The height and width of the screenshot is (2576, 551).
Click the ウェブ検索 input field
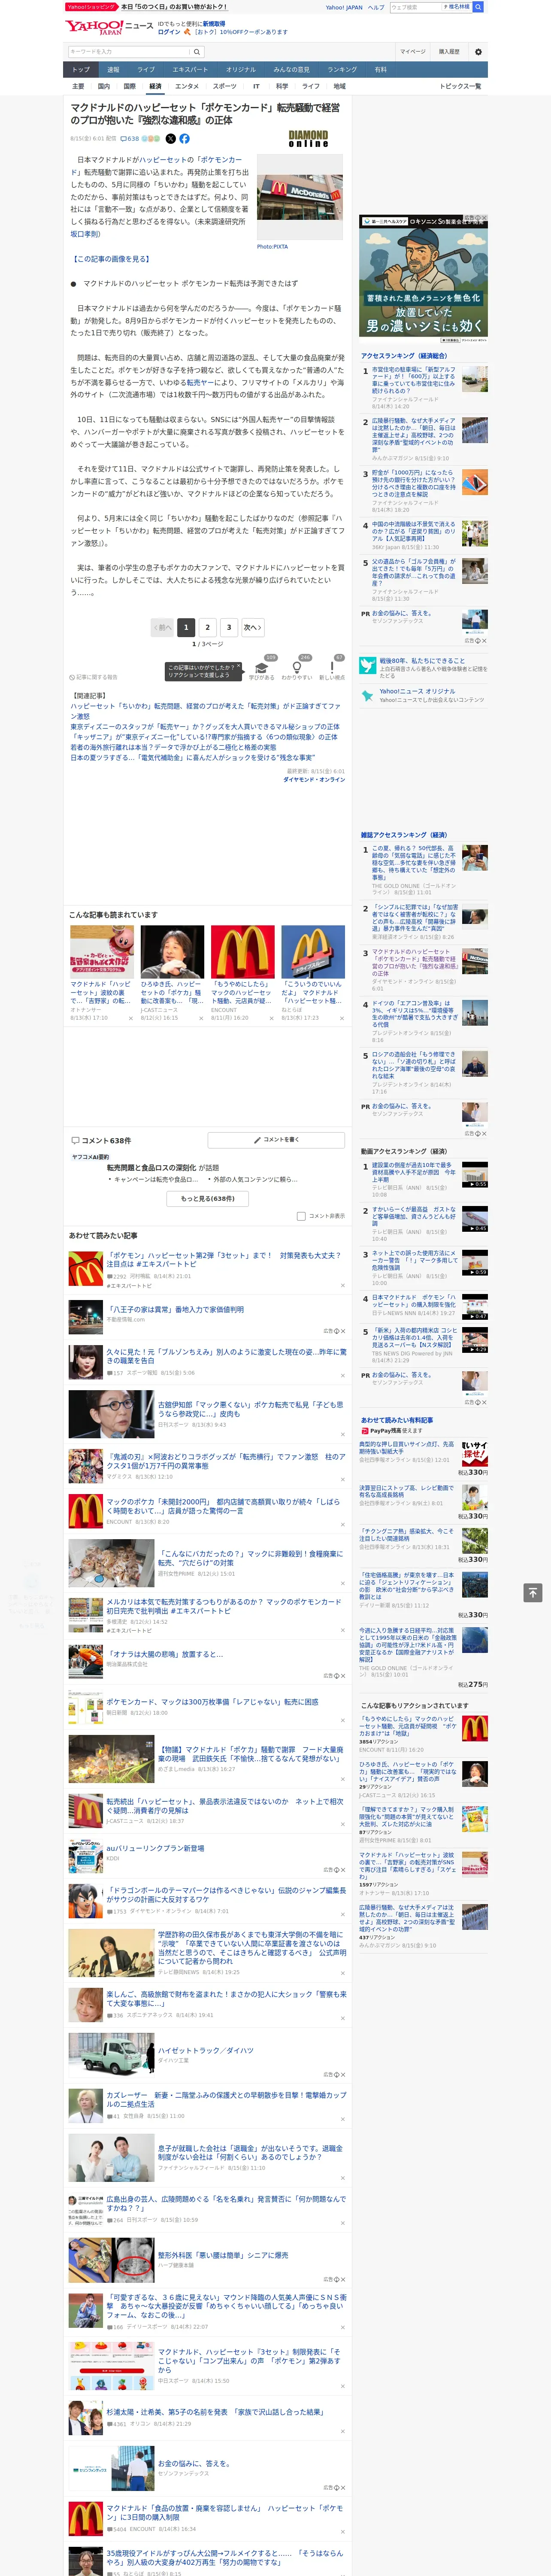[415, 7]
